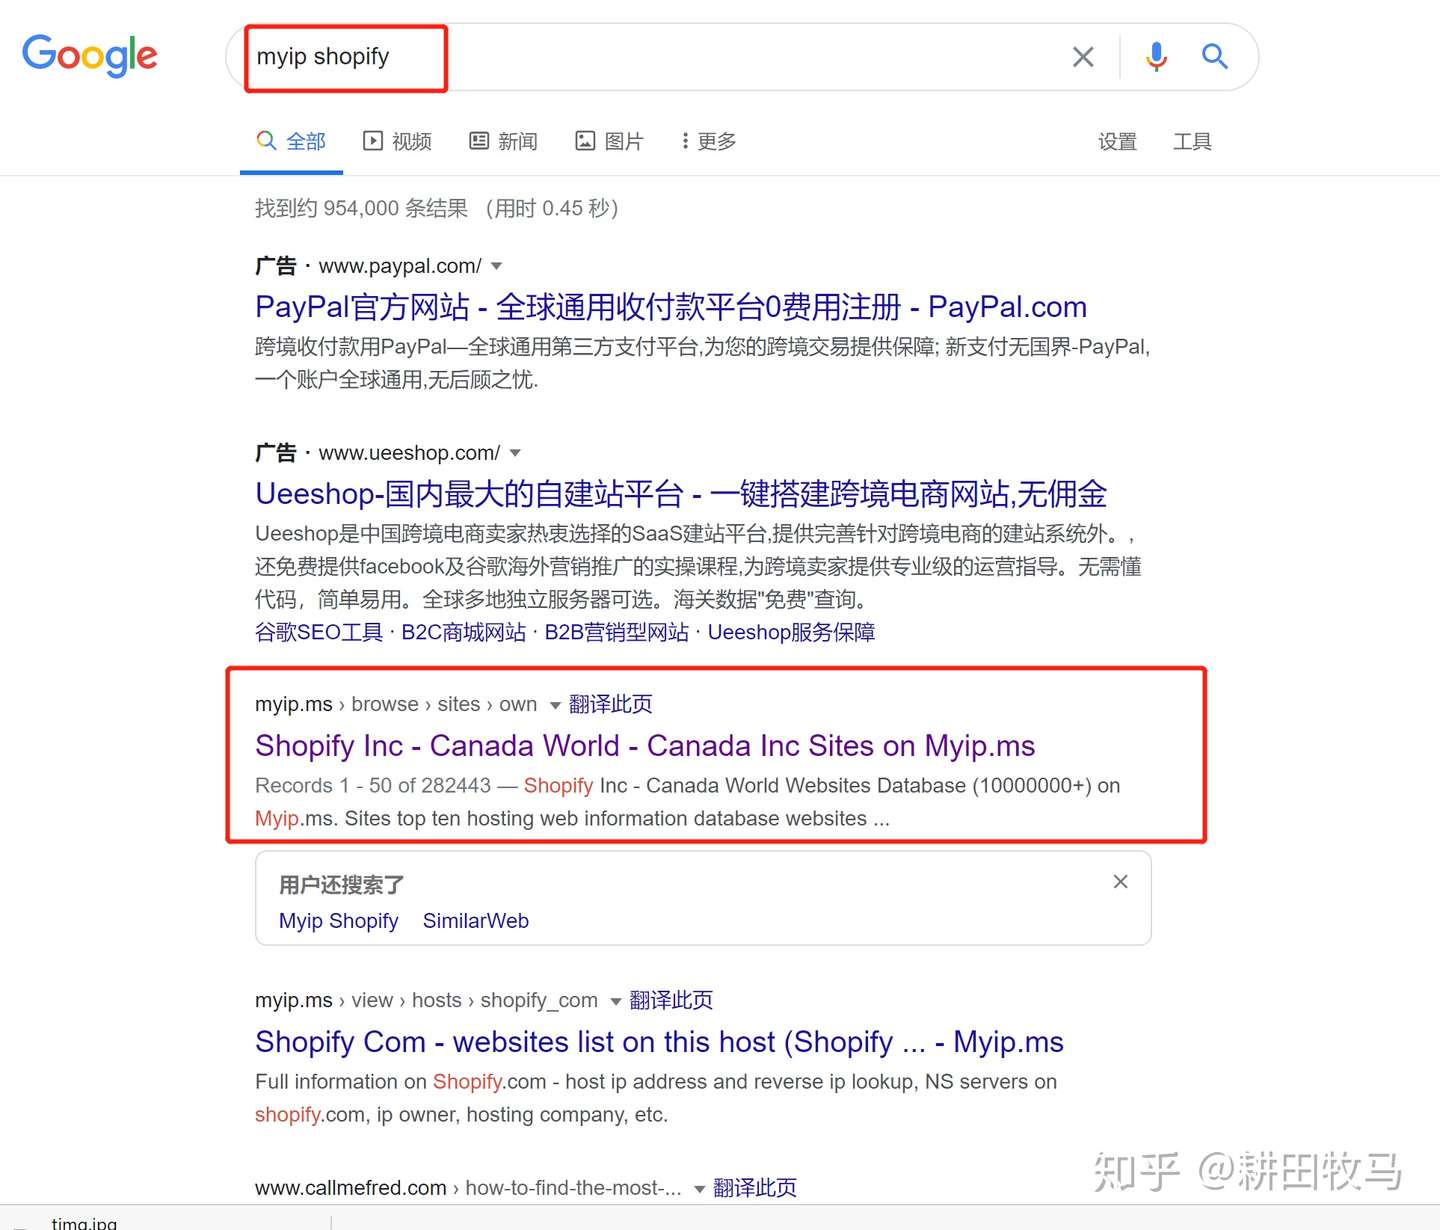Click the www.callmefred.com result URL

(x=351, y=1188)
